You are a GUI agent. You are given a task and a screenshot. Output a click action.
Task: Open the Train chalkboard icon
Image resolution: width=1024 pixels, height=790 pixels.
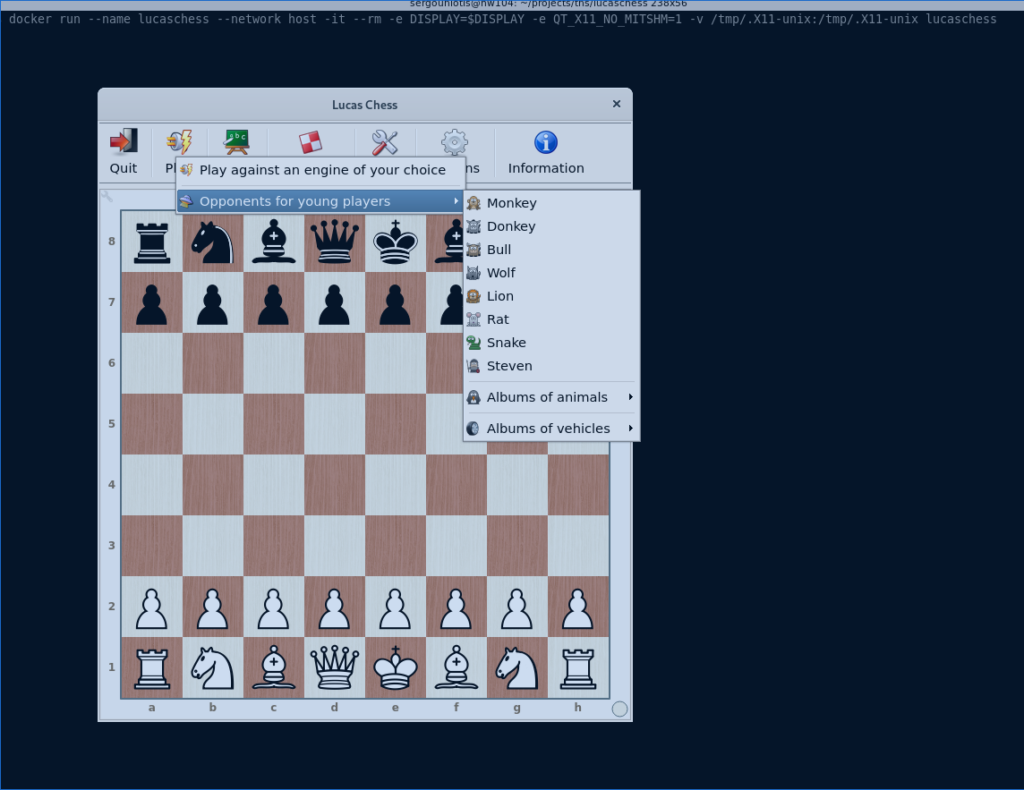pyautogui.click(x=236, y=142)
